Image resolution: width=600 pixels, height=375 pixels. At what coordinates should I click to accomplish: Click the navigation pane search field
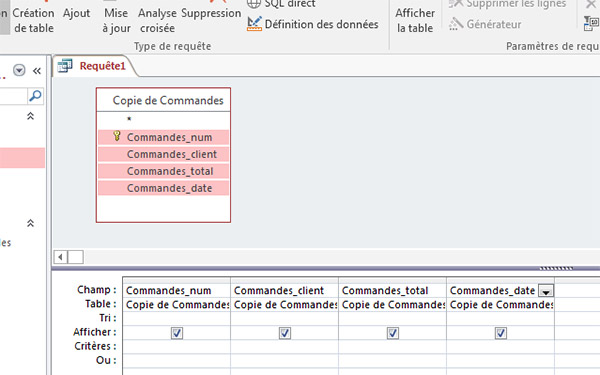pos(13,96)
